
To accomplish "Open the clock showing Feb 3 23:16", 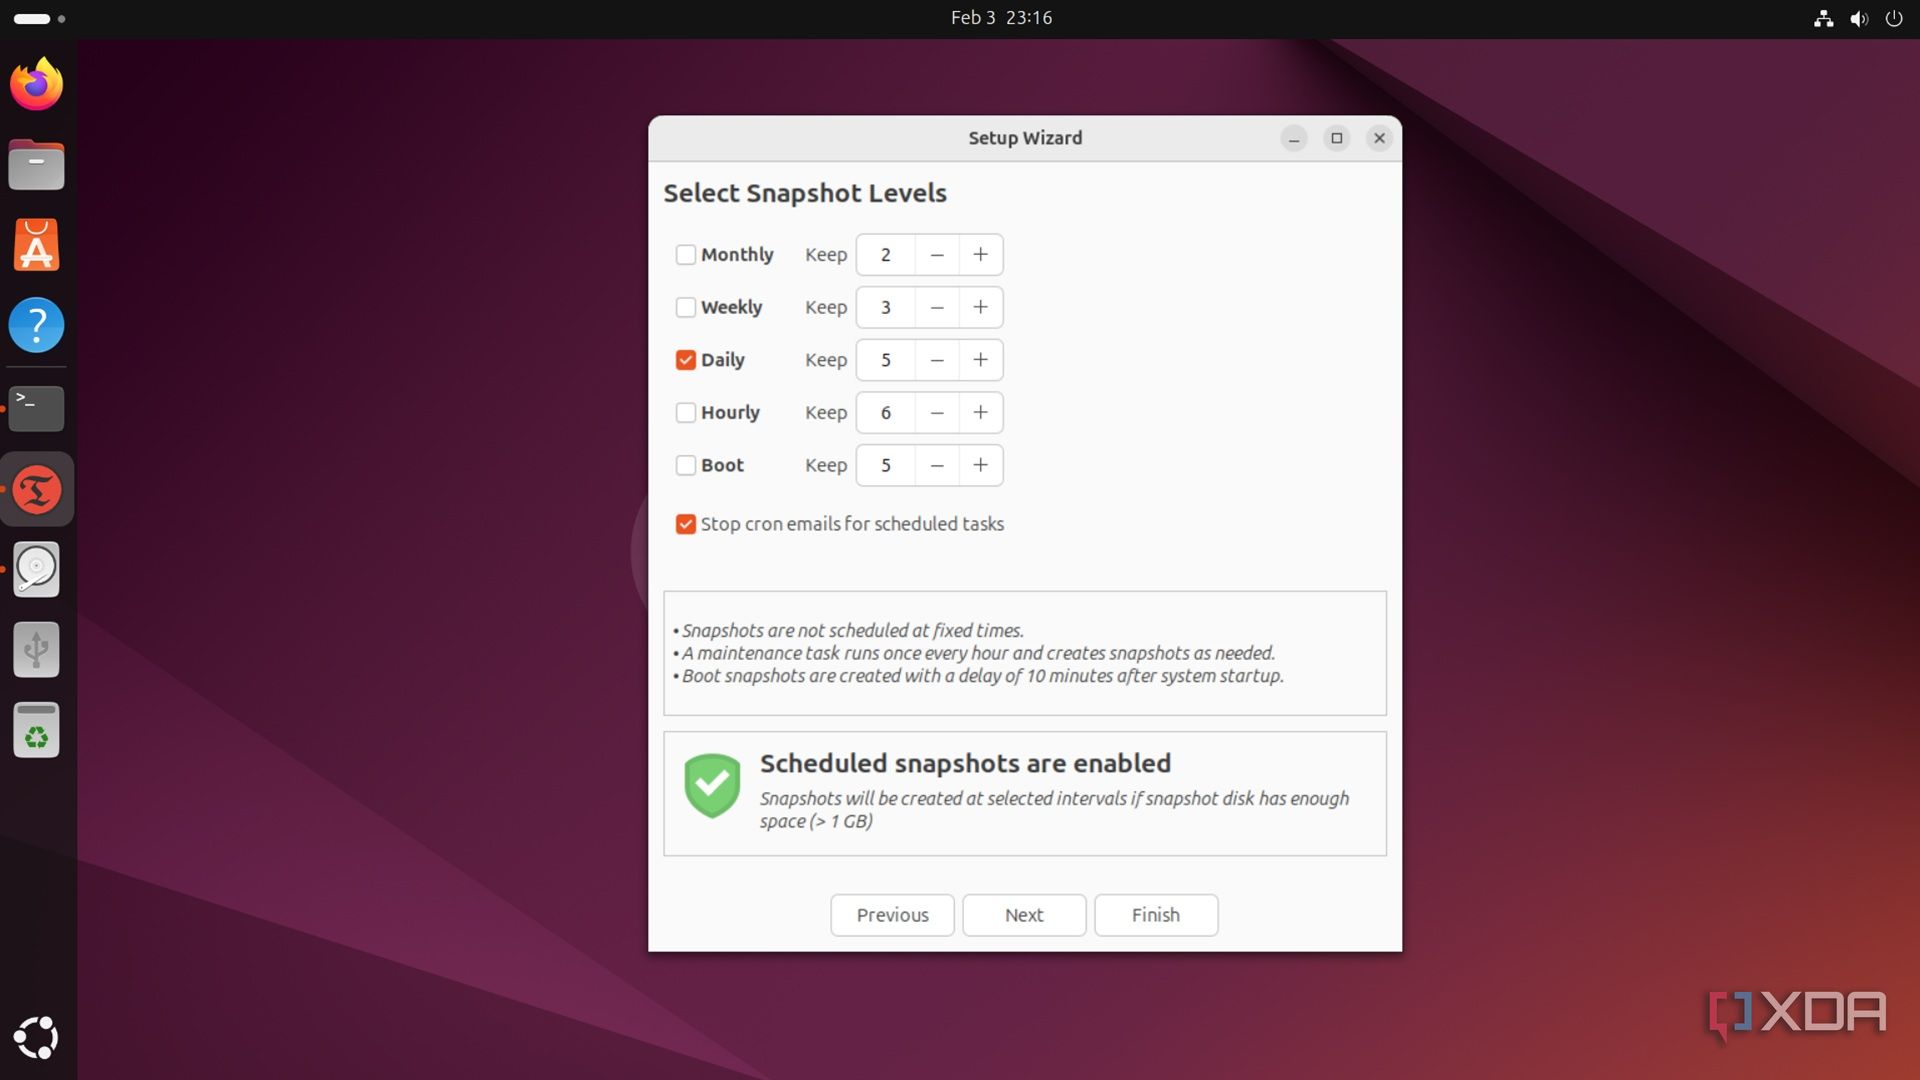I will pos(1001,18).
